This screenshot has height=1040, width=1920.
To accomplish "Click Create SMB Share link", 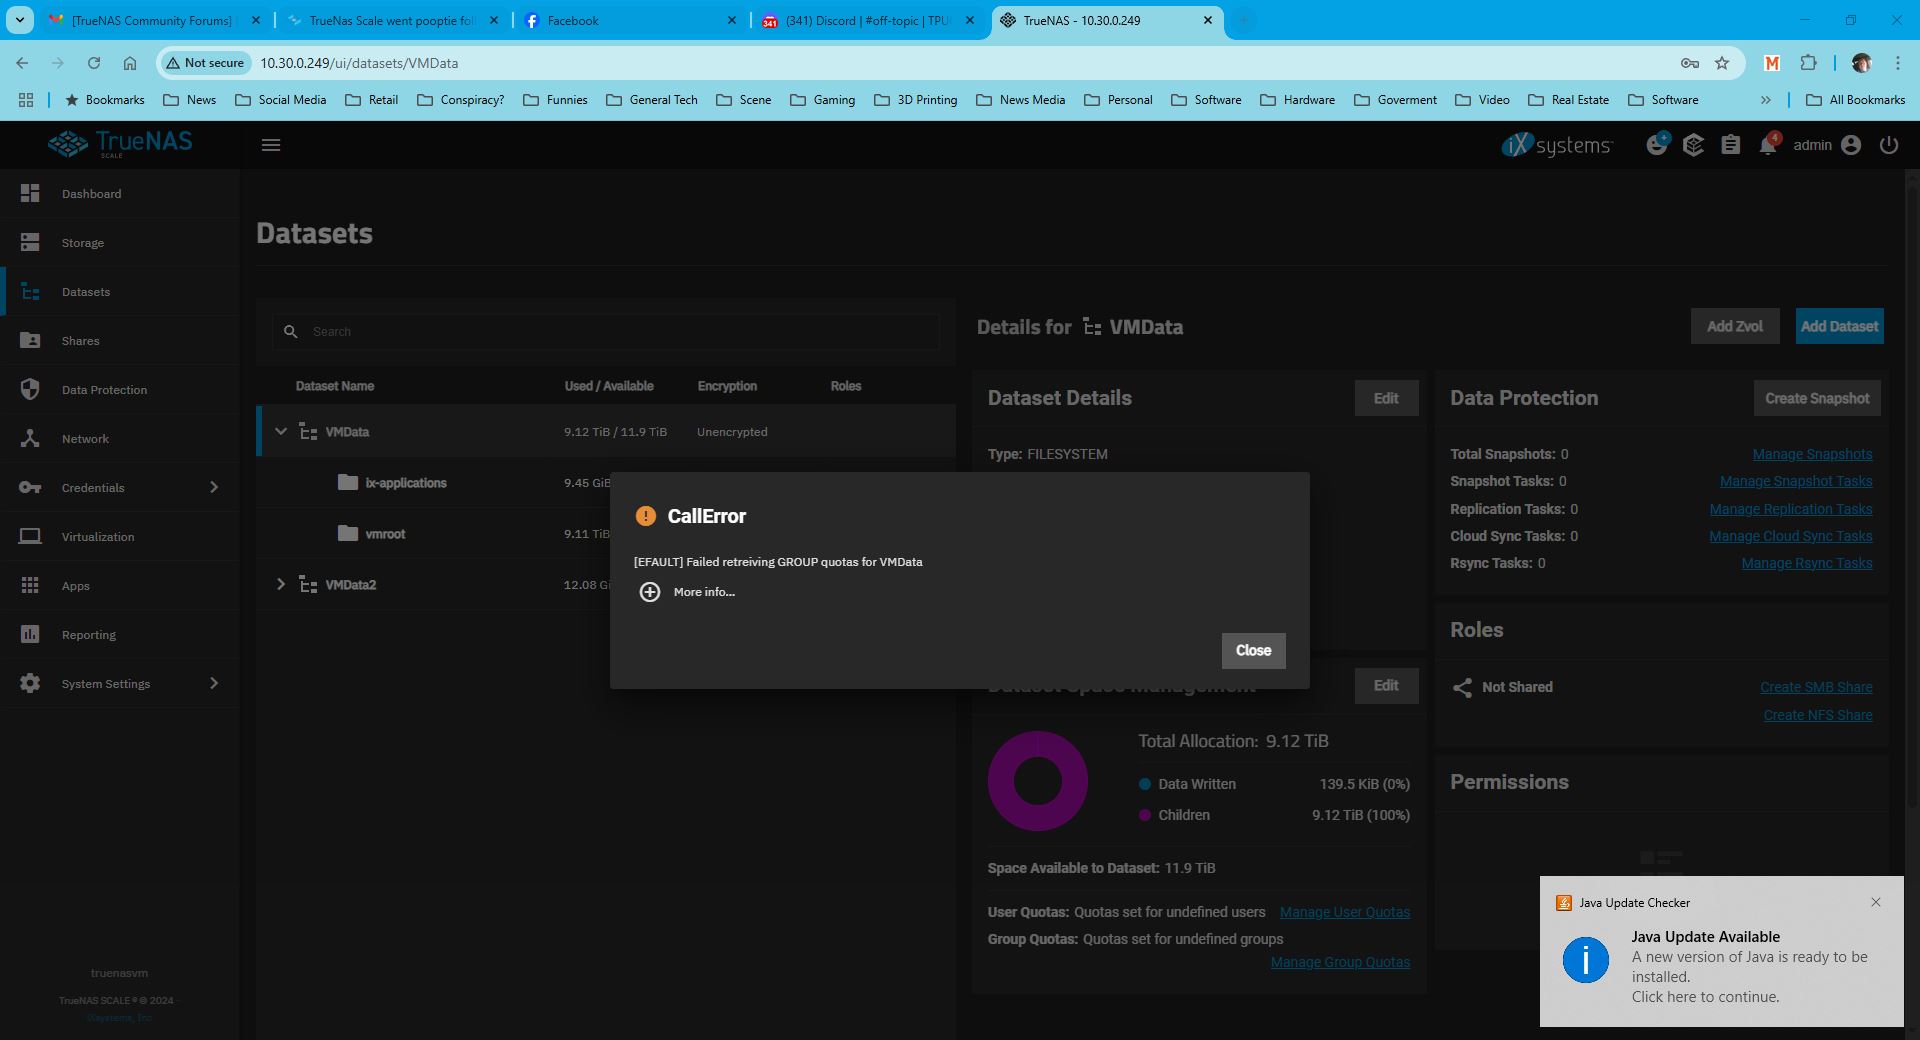I will coord(1816,687).
